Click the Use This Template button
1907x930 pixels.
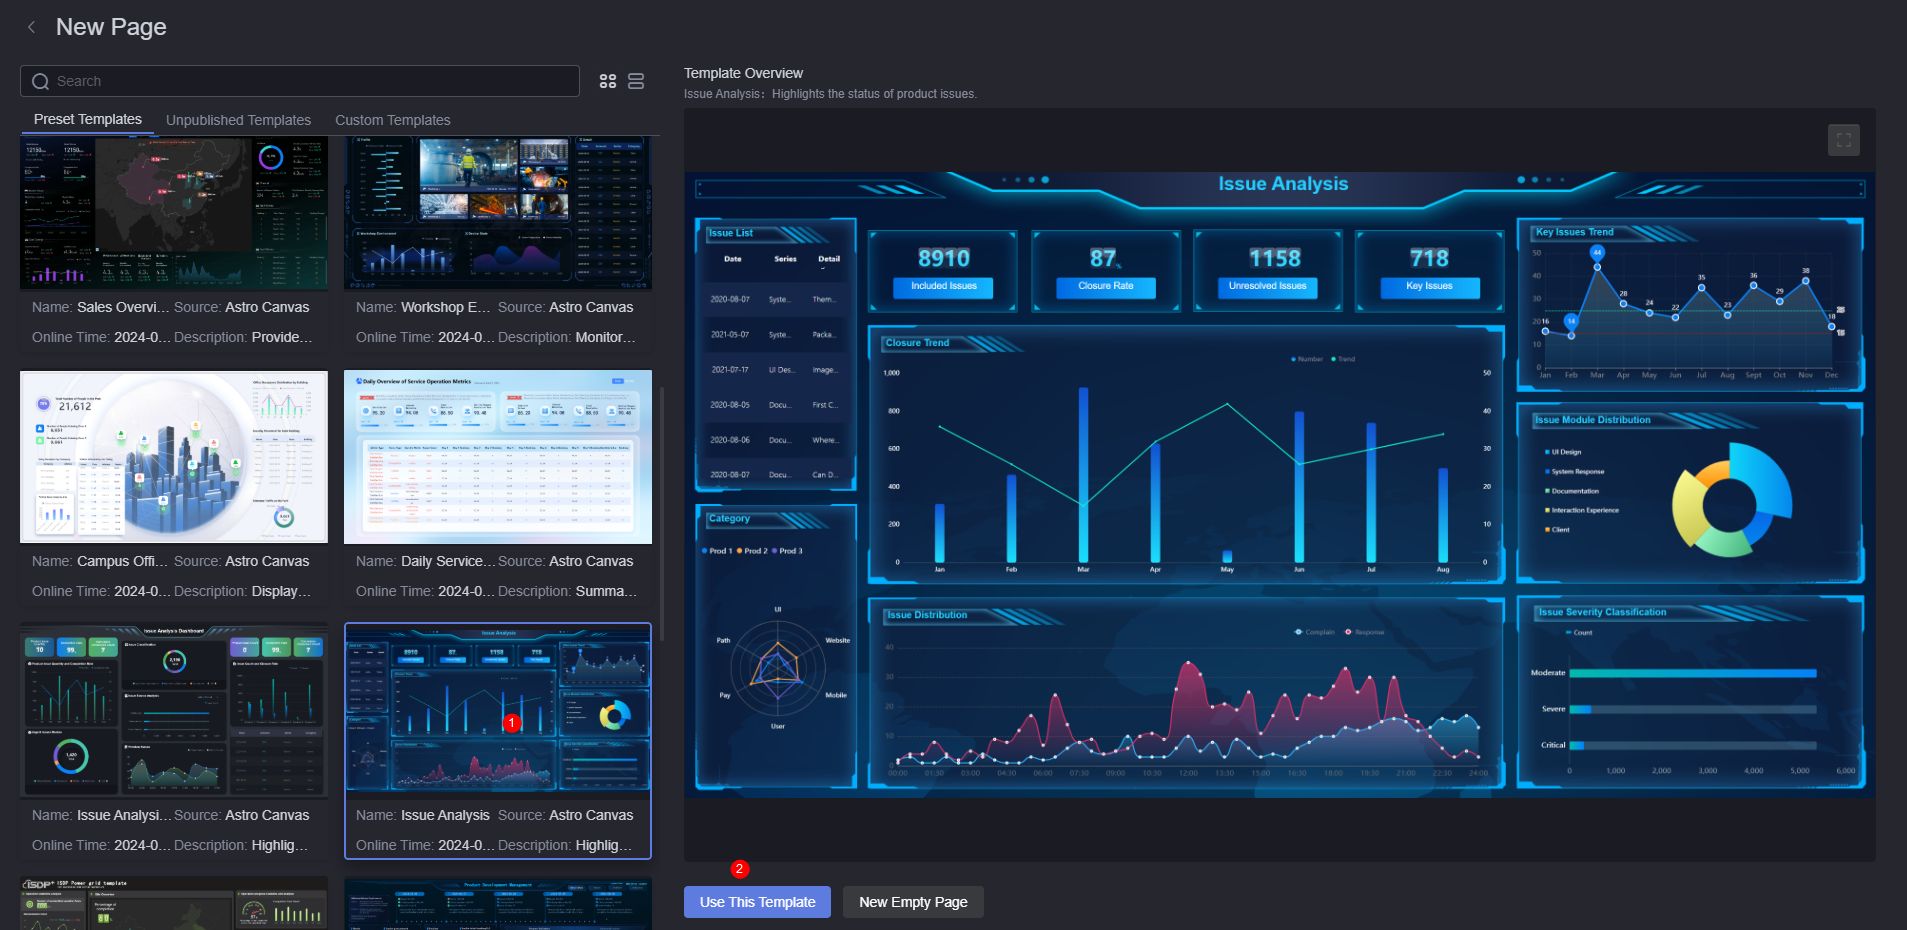[x=757, y=902]
